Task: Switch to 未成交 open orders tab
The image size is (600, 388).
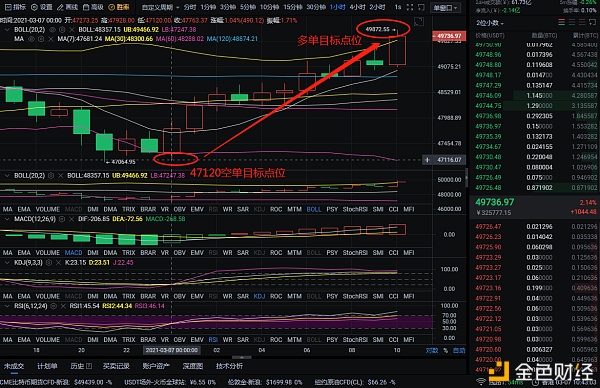Action: (14, 366)
